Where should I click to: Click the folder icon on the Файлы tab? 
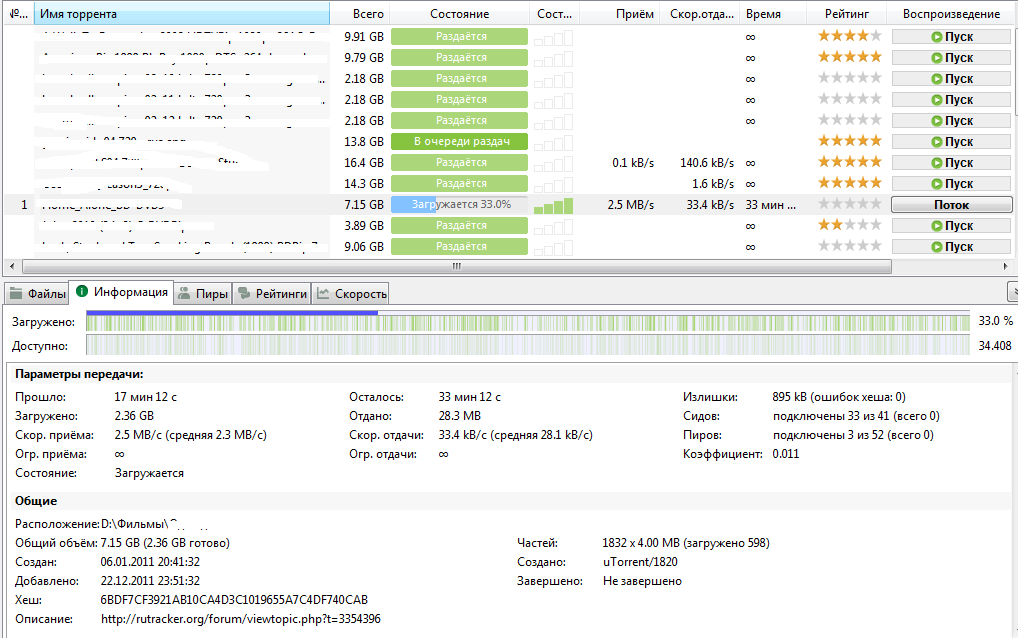pos(17,293)
